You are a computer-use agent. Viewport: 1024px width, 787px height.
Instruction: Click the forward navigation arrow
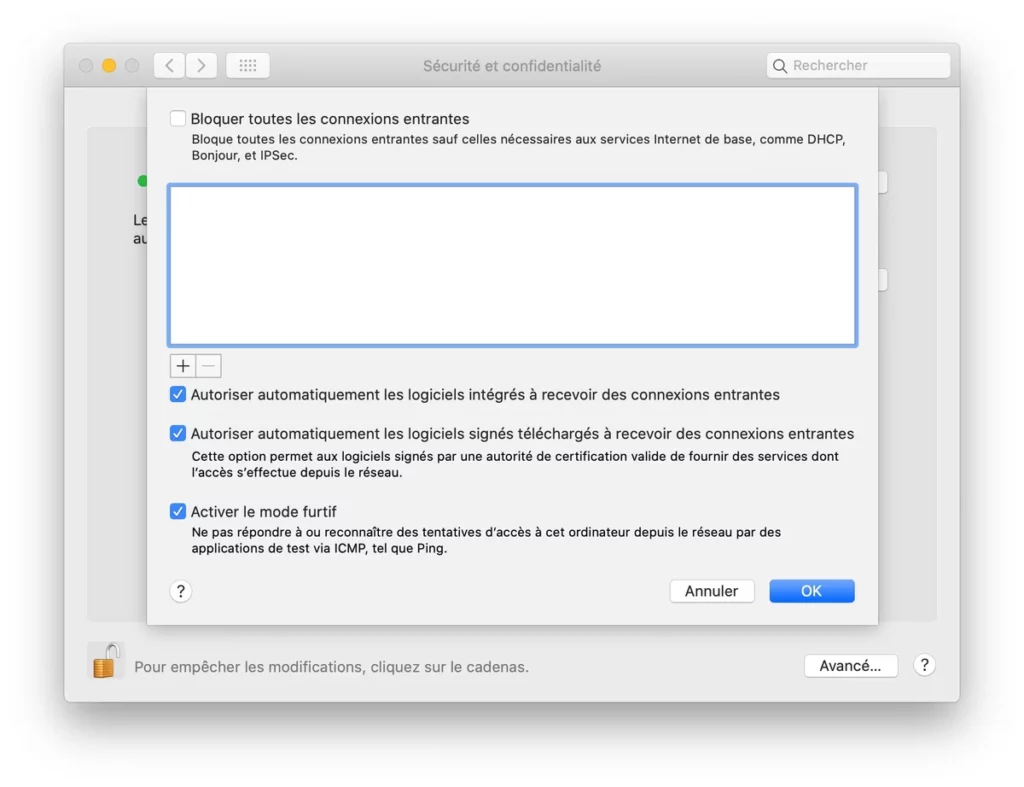point(201,66)
